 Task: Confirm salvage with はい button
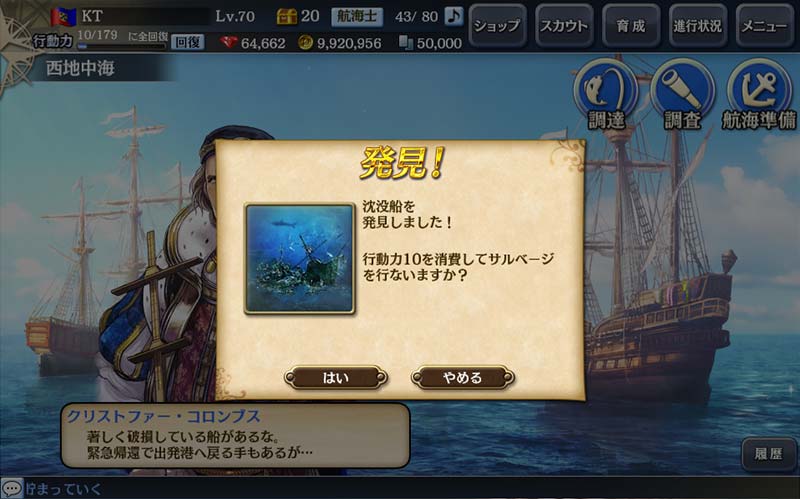pos(336,378)
